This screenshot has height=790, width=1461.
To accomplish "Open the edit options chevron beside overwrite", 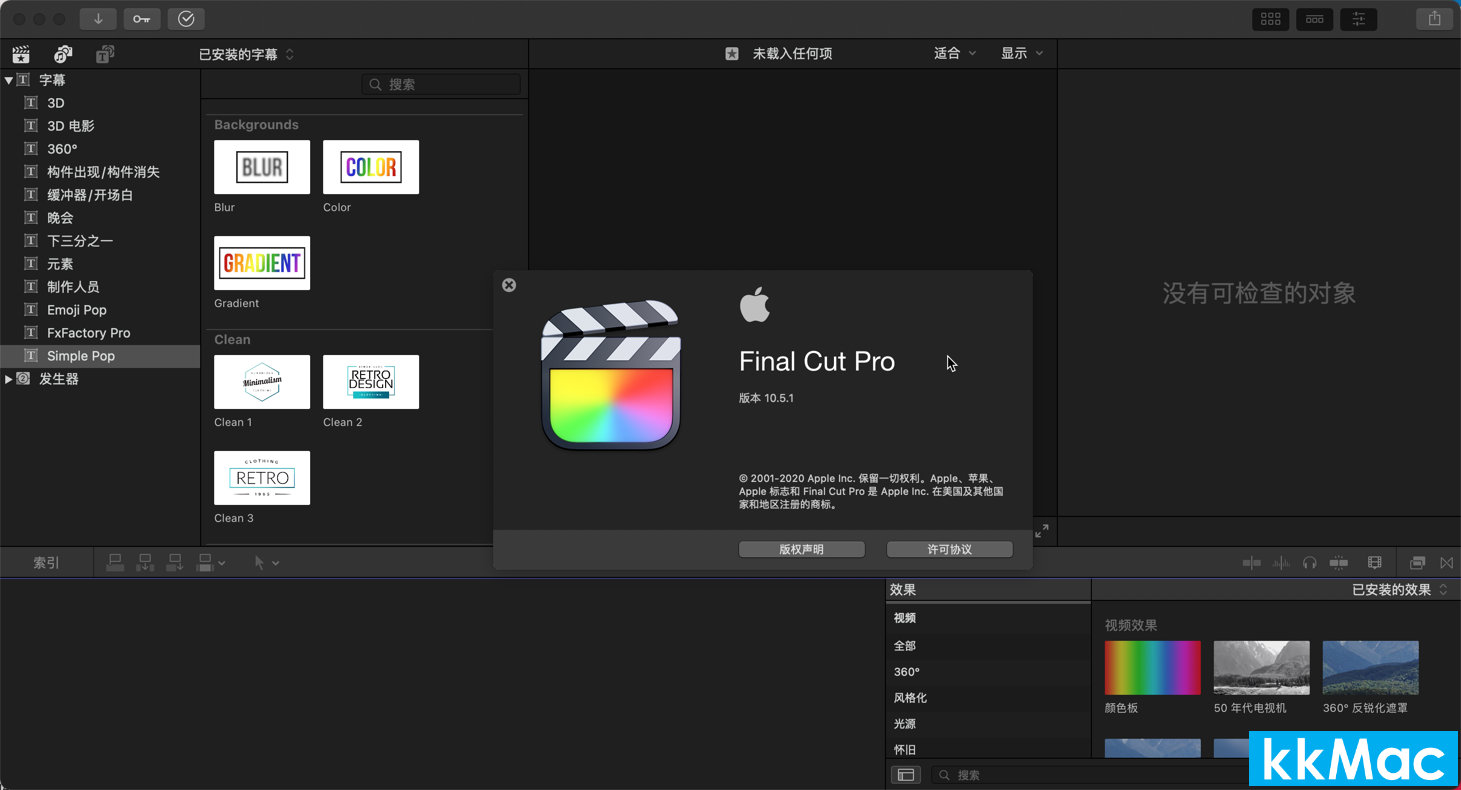I will 221,564.
